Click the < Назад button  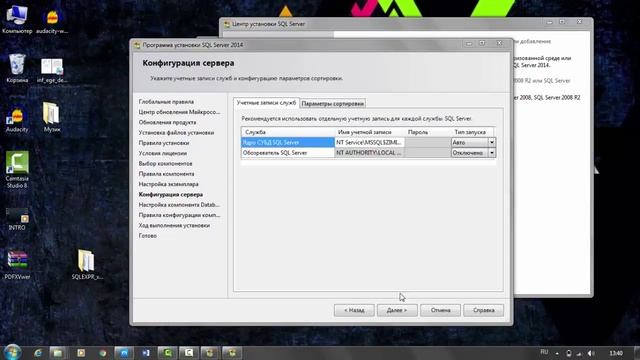coord(354,310)
